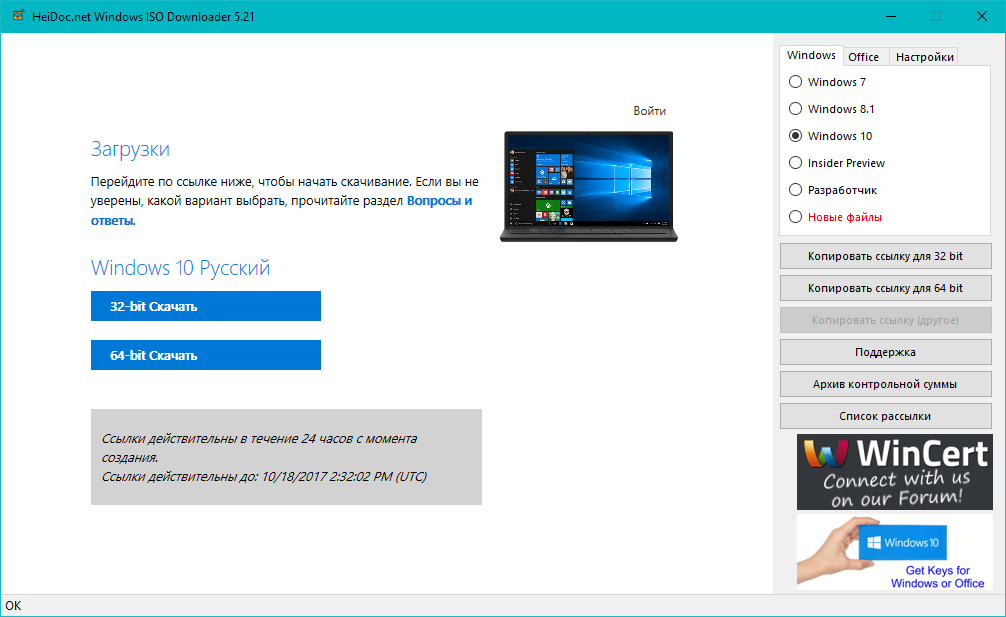Click the 64-bit Скачать button
Image resolution: width=1006 pixels, height=617 pixels.
pyautogui.click(x=206, y=355)
